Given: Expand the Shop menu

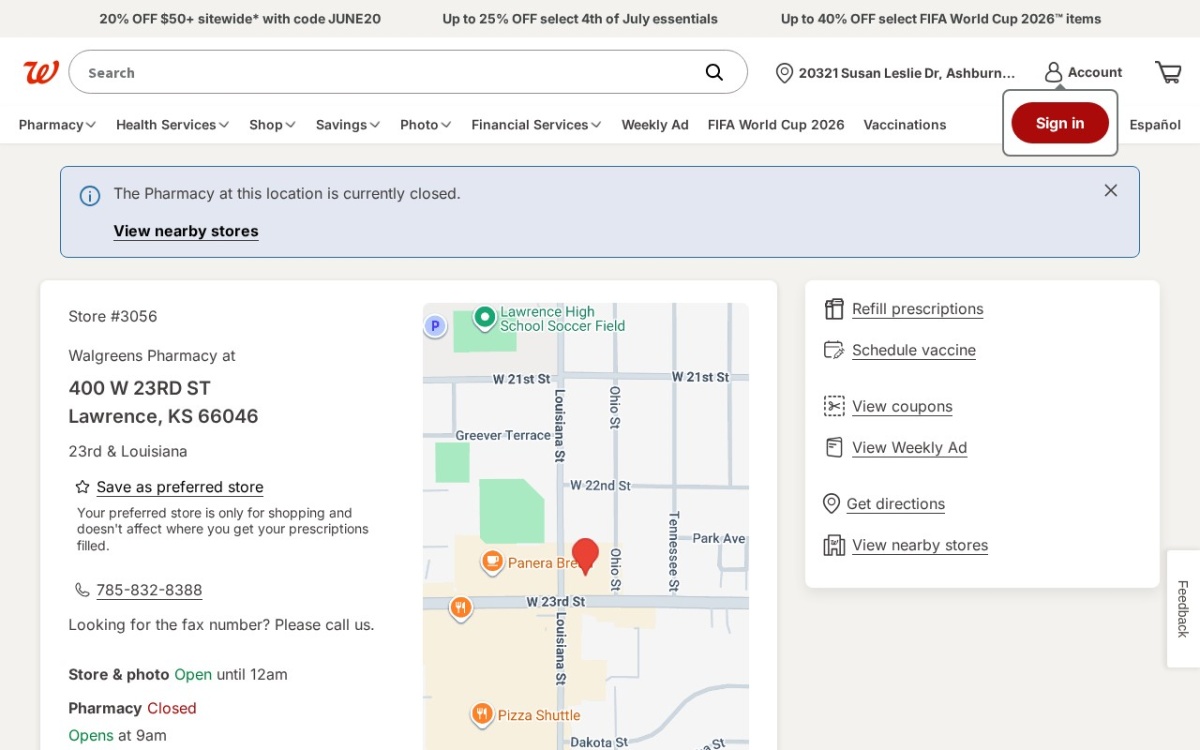Looking at the screenshot, I should 272,125.
